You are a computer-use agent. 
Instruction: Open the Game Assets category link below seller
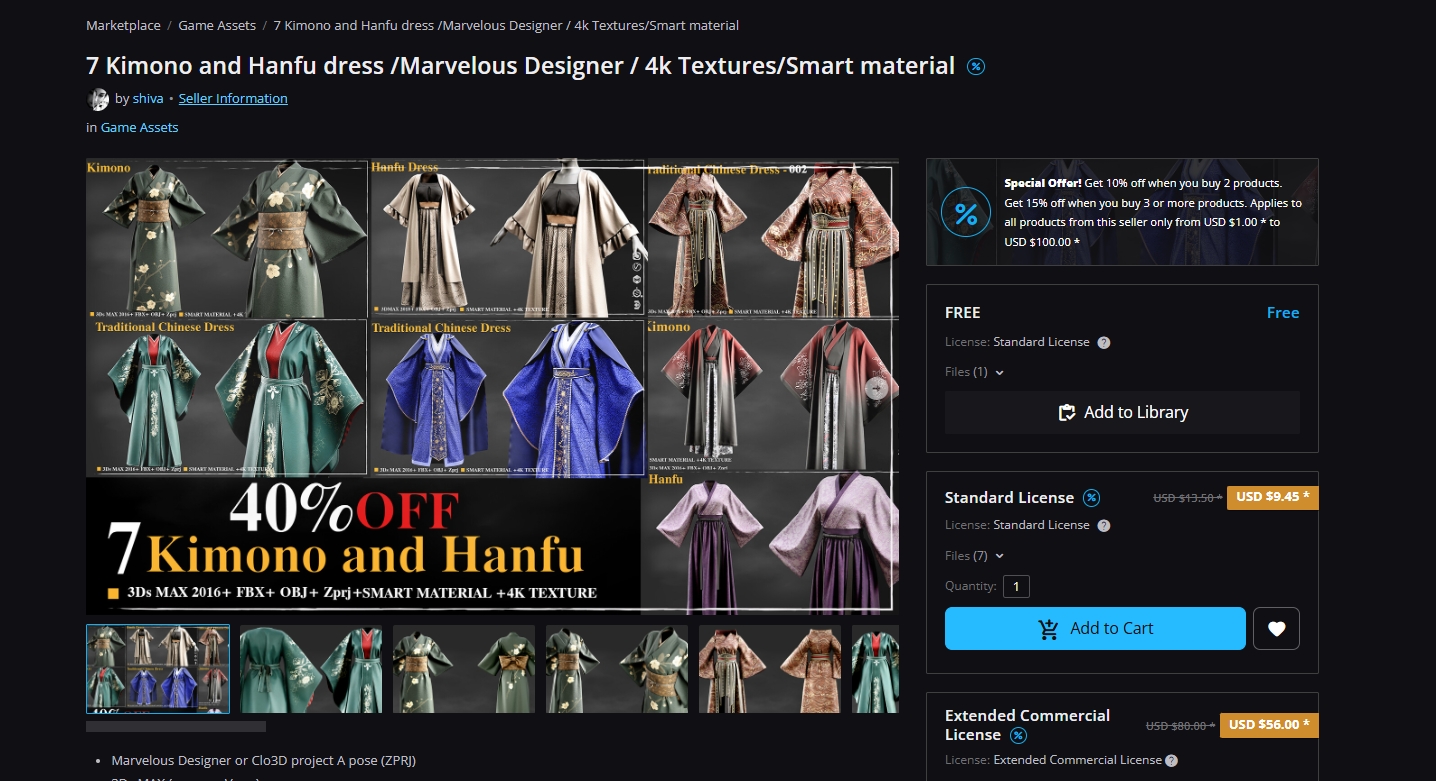[x=139, y=128]
